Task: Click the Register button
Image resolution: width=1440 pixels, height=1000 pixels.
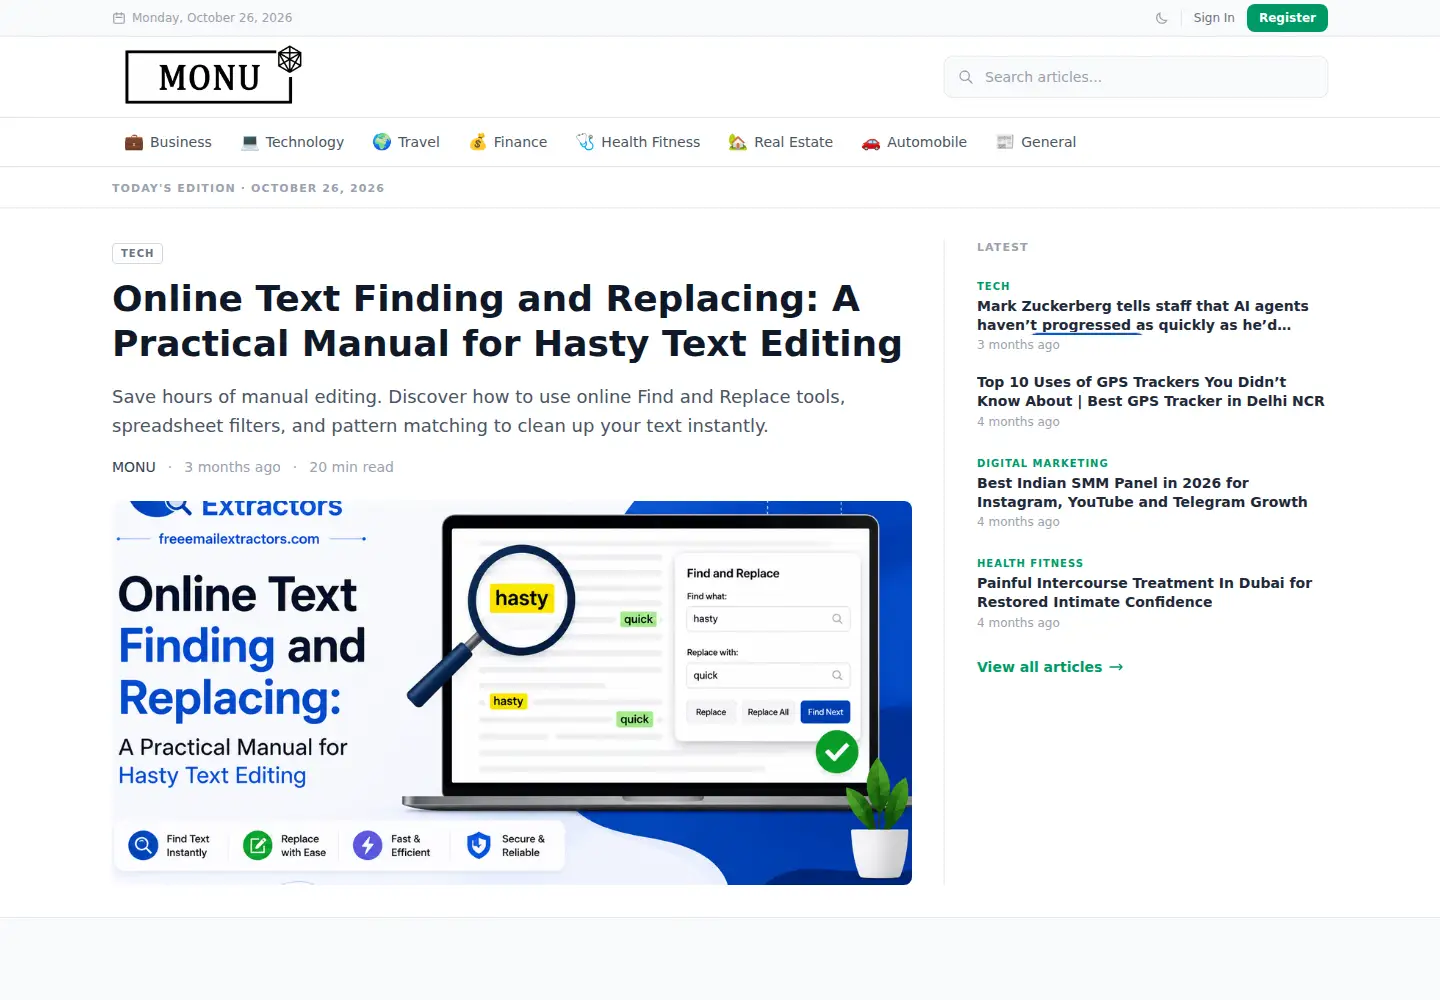Action: click(x=1287, y=18)
